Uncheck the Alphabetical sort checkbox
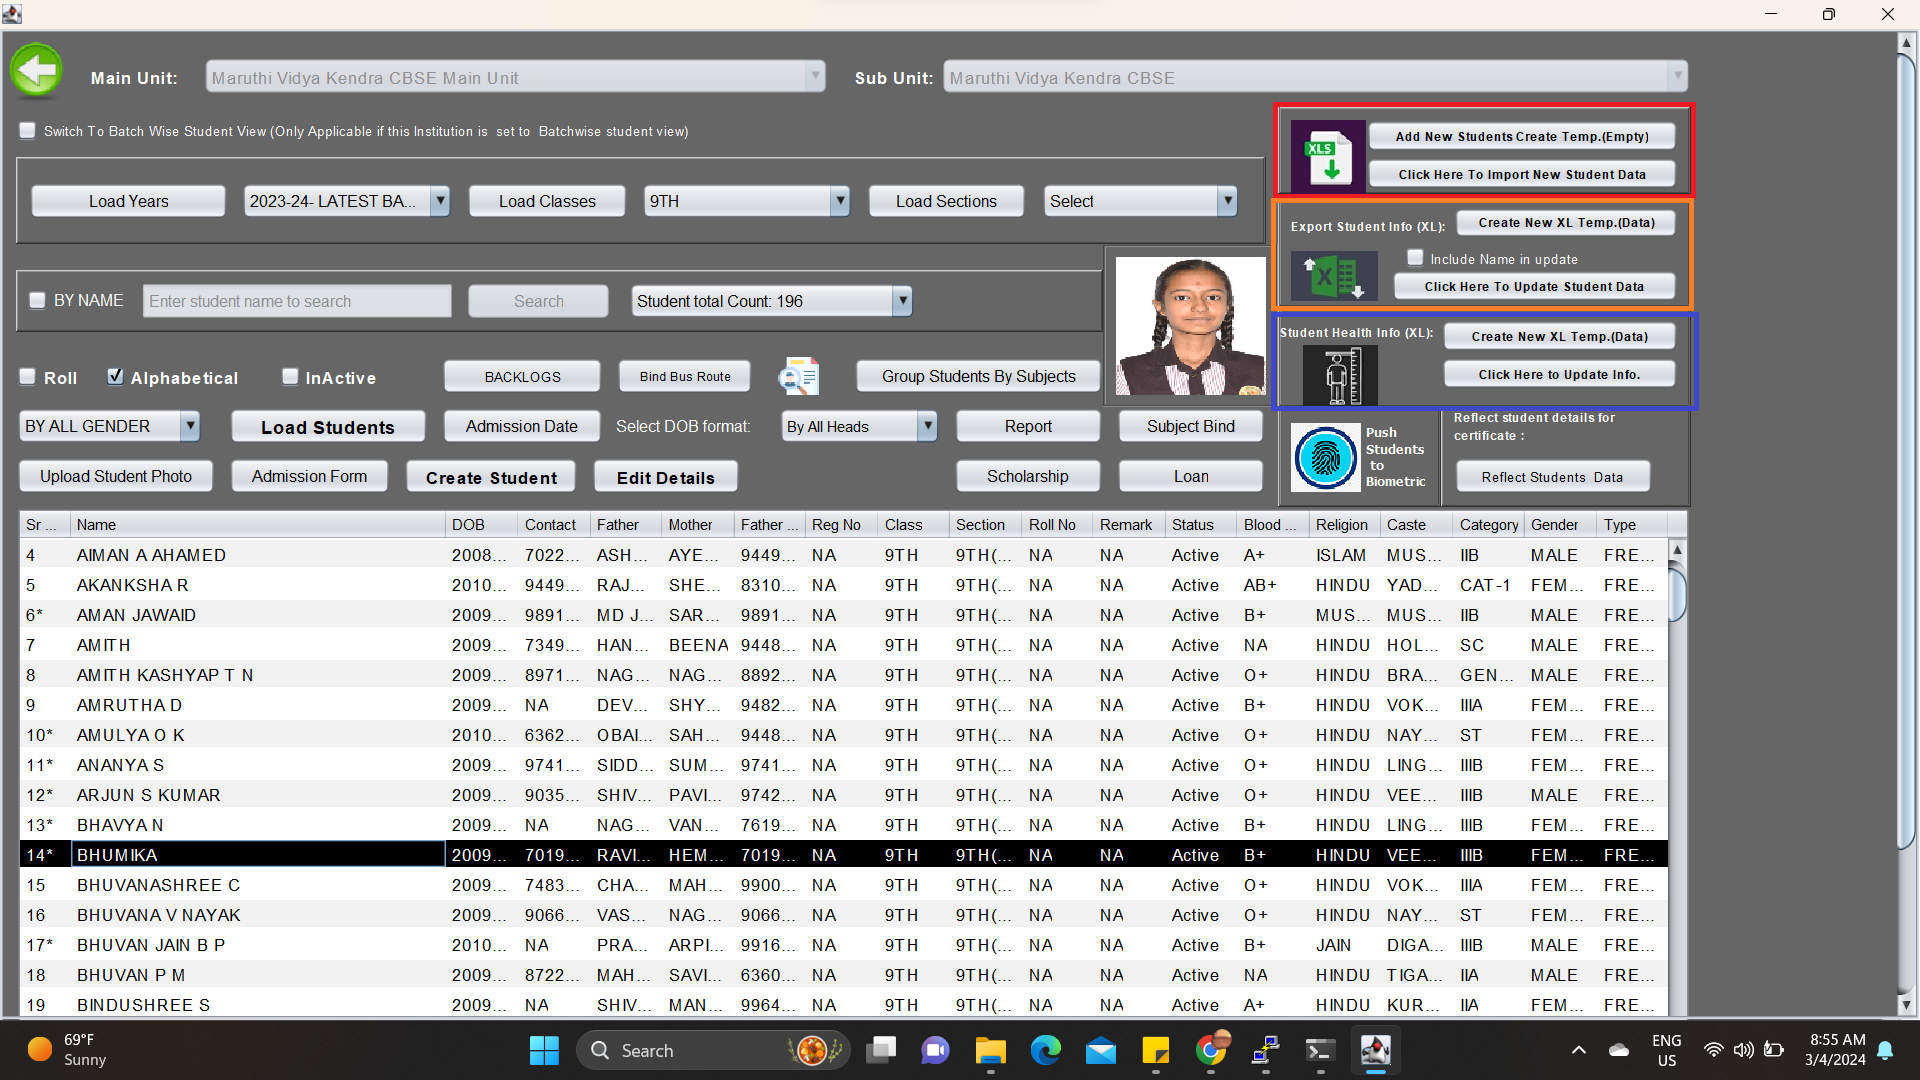The height and width of the screenshot is (1080, 1920). [116, 377]
